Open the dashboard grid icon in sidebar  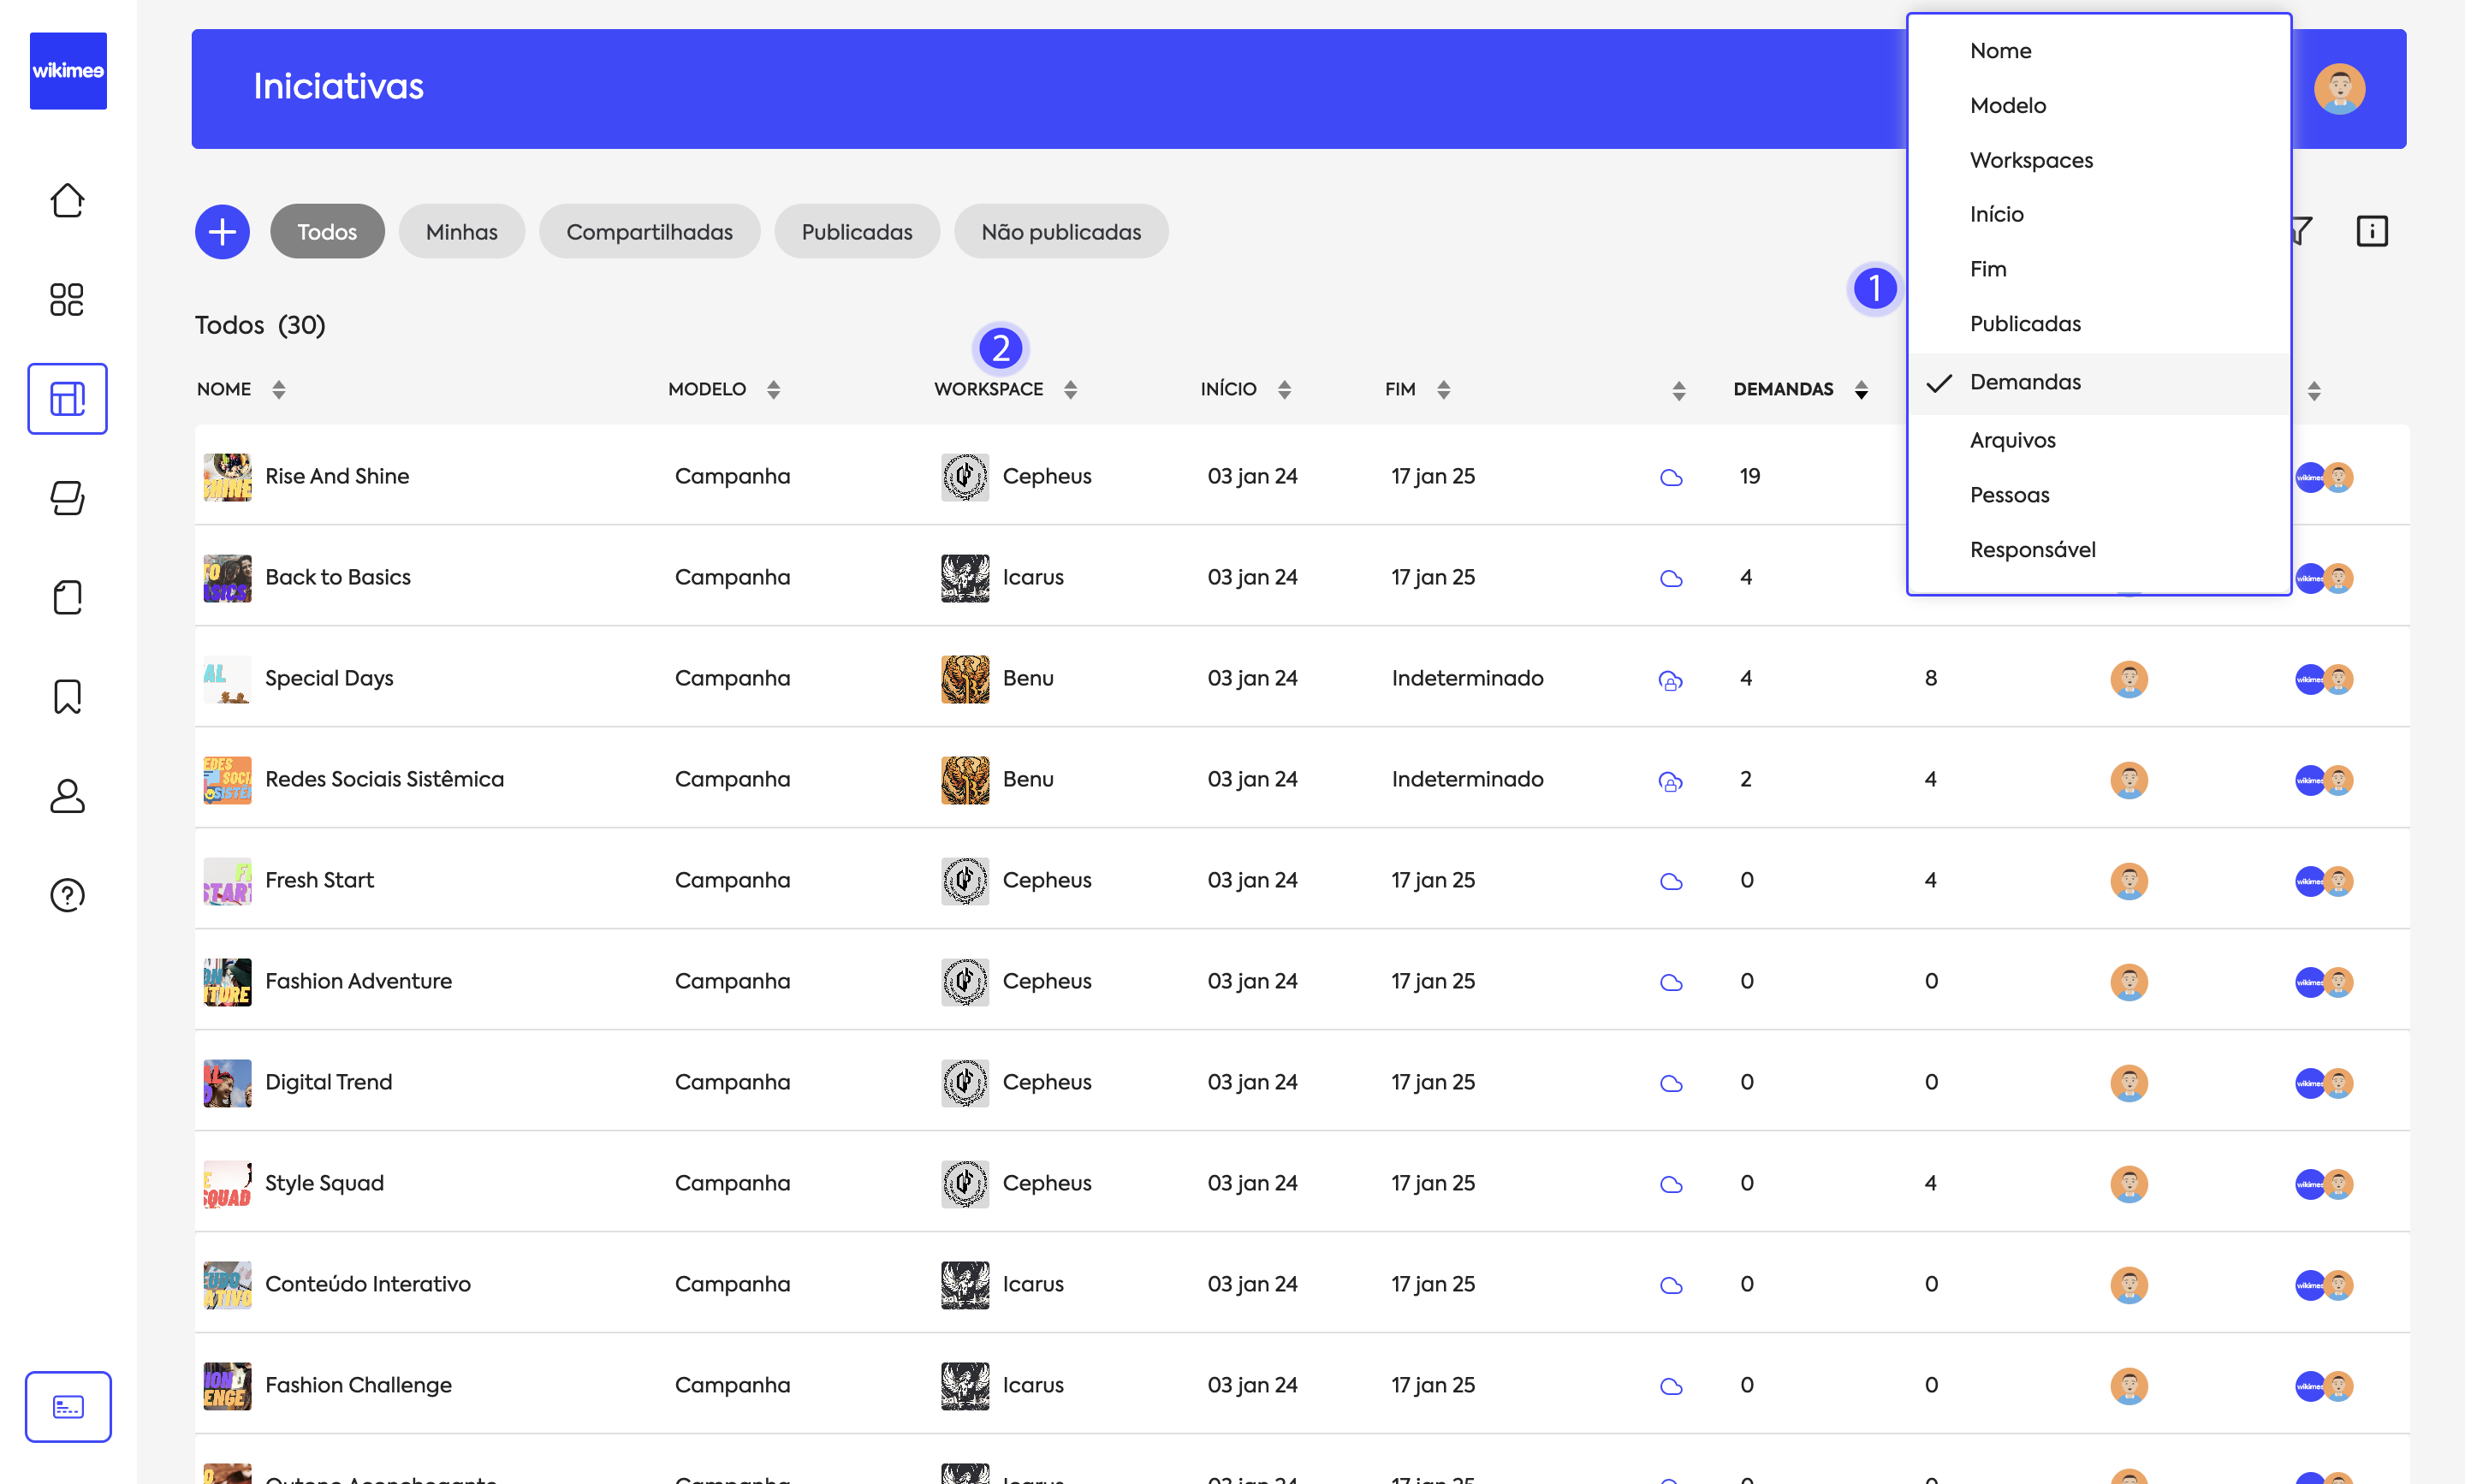coord(67,299)
